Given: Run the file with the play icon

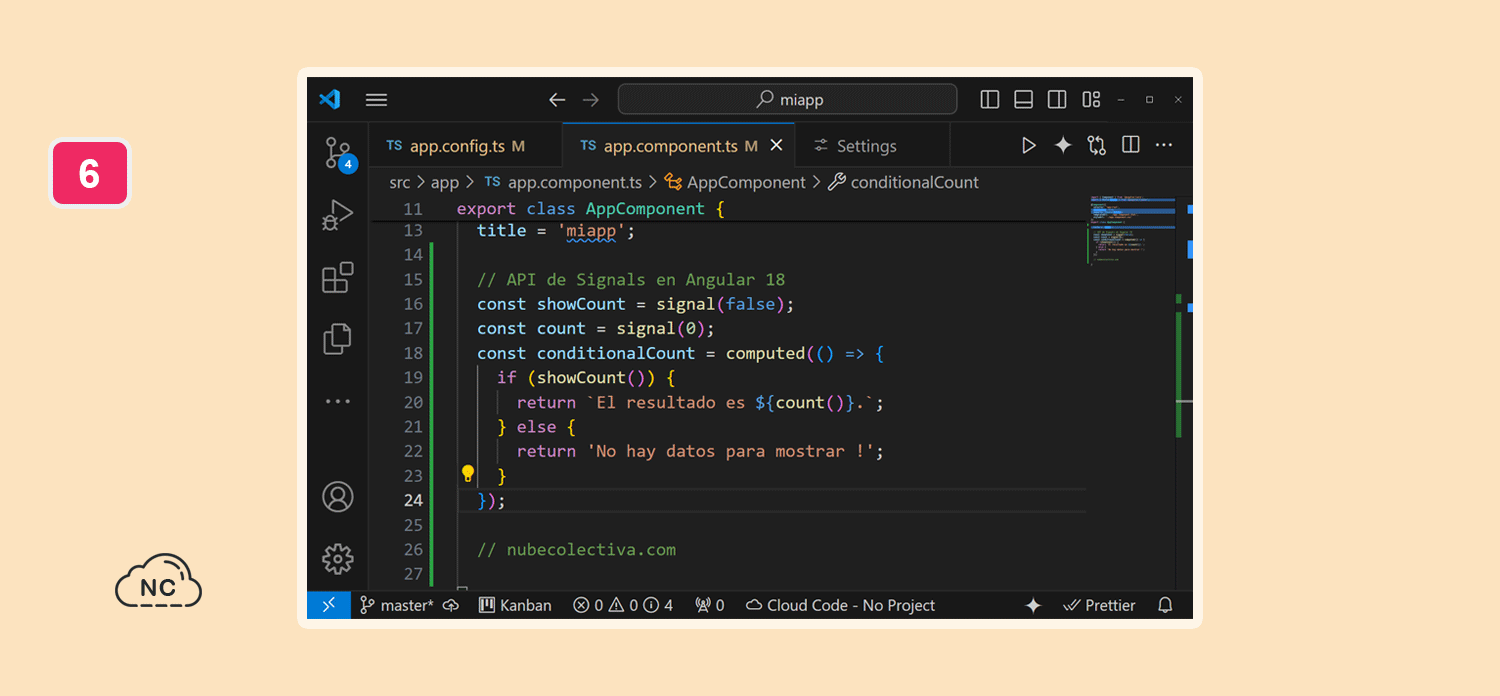Looking at the screenshot, I should pyautogui.click(x=1028, y=146).
